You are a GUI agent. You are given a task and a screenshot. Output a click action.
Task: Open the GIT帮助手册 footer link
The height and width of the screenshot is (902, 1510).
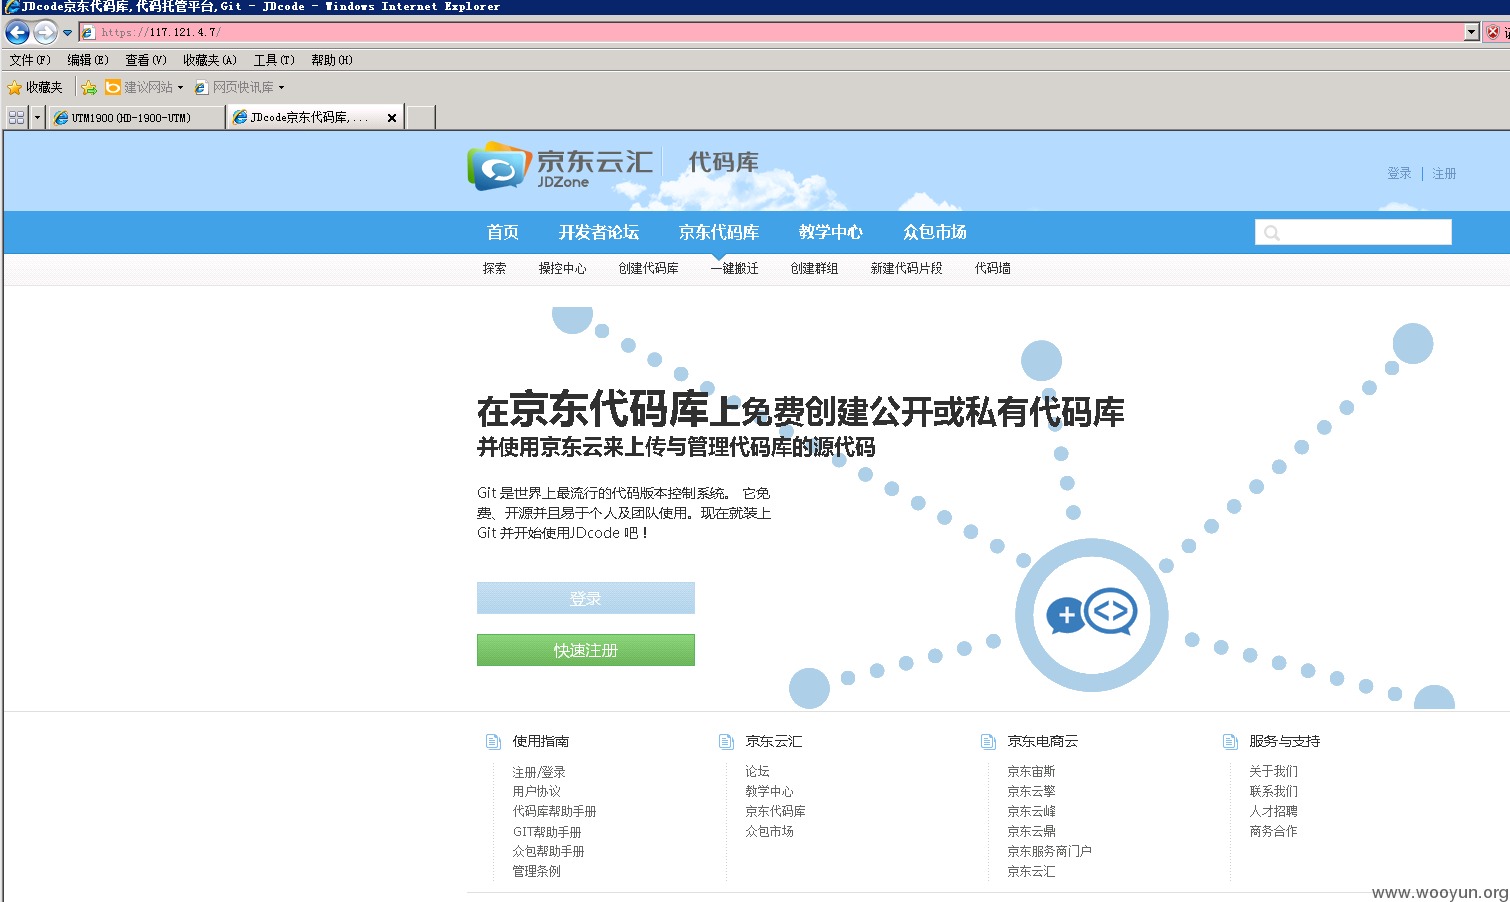tap(547, 832)
